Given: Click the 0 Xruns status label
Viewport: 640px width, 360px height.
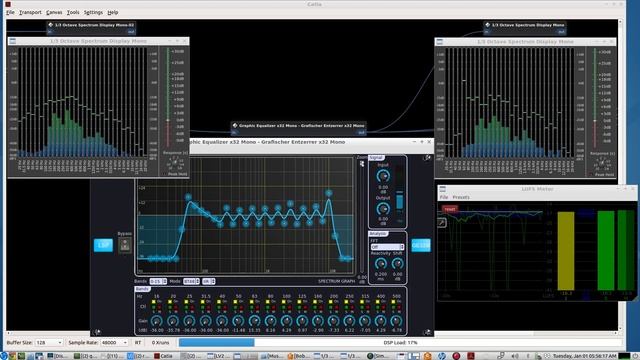Looking at the screenshot, I should pyautogui.click(x=160, y=342).
